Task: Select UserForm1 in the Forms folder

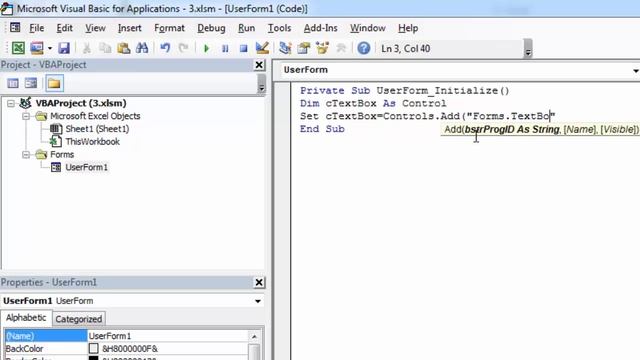Action: [x=87, y=167]
